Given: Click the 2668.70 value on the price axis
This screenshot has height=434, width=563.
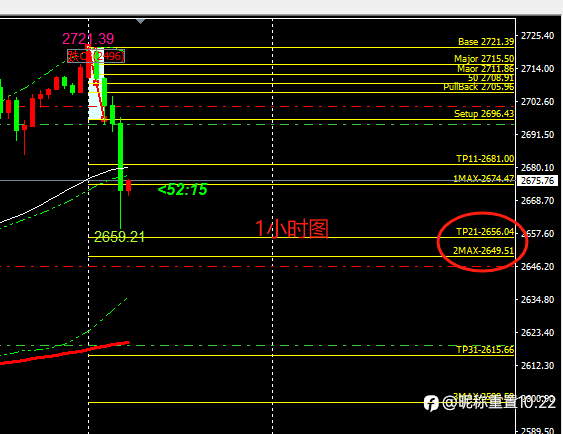Looking at the screenshot, I should click(537, 201).
